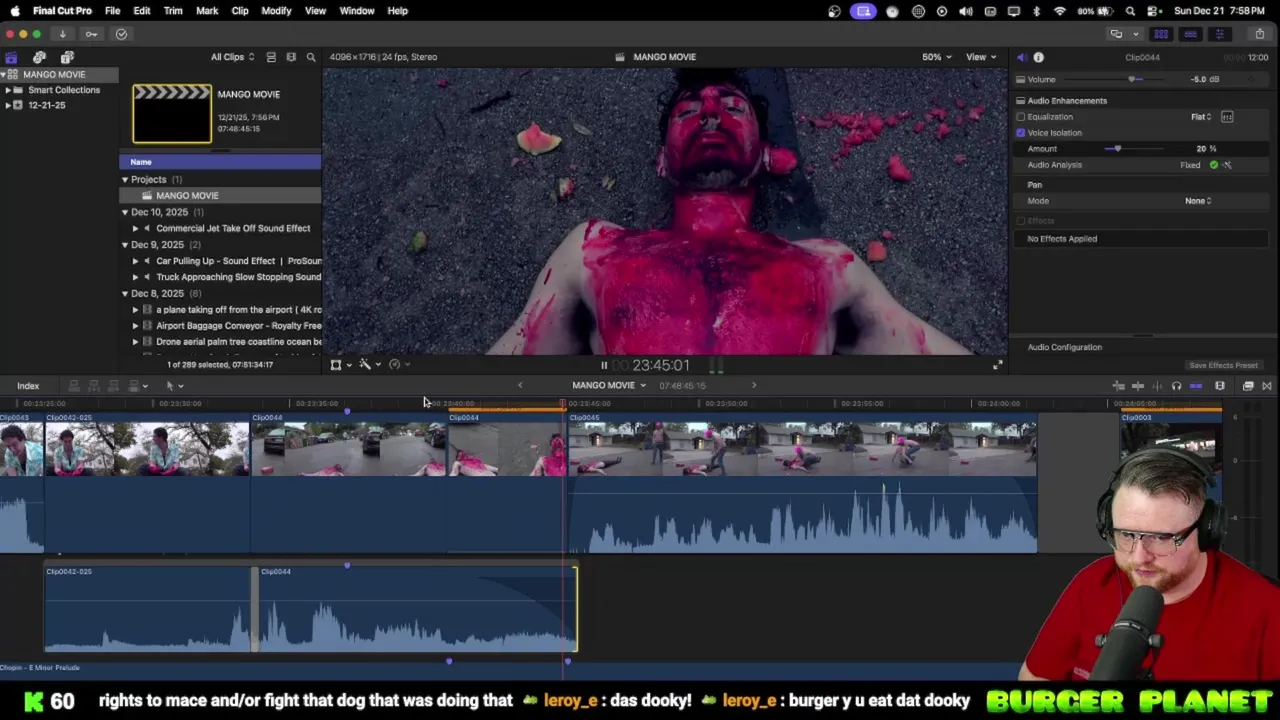The width and height of the screenshot is (1280, 720).
Task: Collapse the Dec 10, 2025 group
Action: [125, 212]
